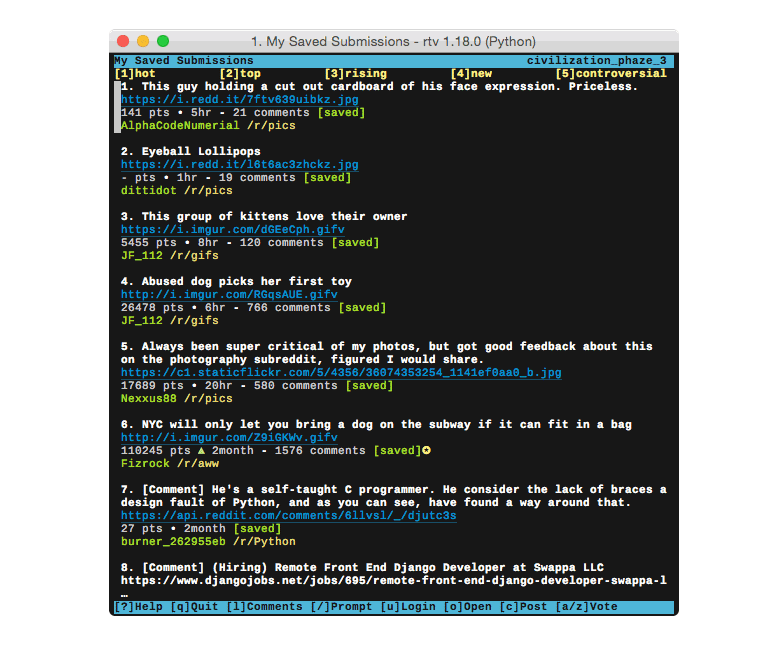This screenshot has width=771, height=650.
Task: Click the civilization_phaze_3 username in the header
Action: click(596, 61)
